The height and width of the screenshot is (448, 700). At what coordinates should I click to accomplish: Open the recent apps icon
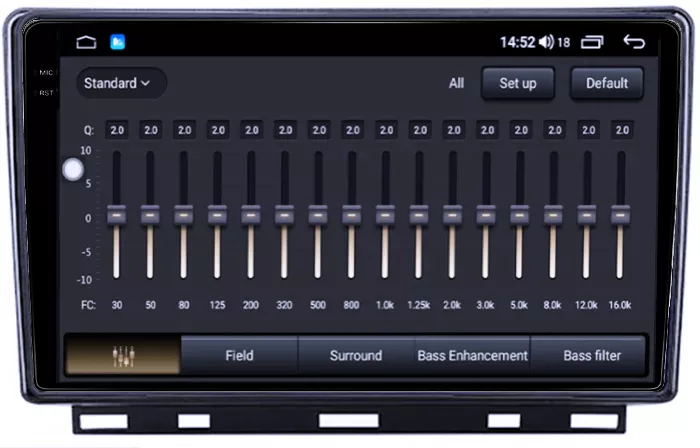pyautogui.click(x=592, y=42)
